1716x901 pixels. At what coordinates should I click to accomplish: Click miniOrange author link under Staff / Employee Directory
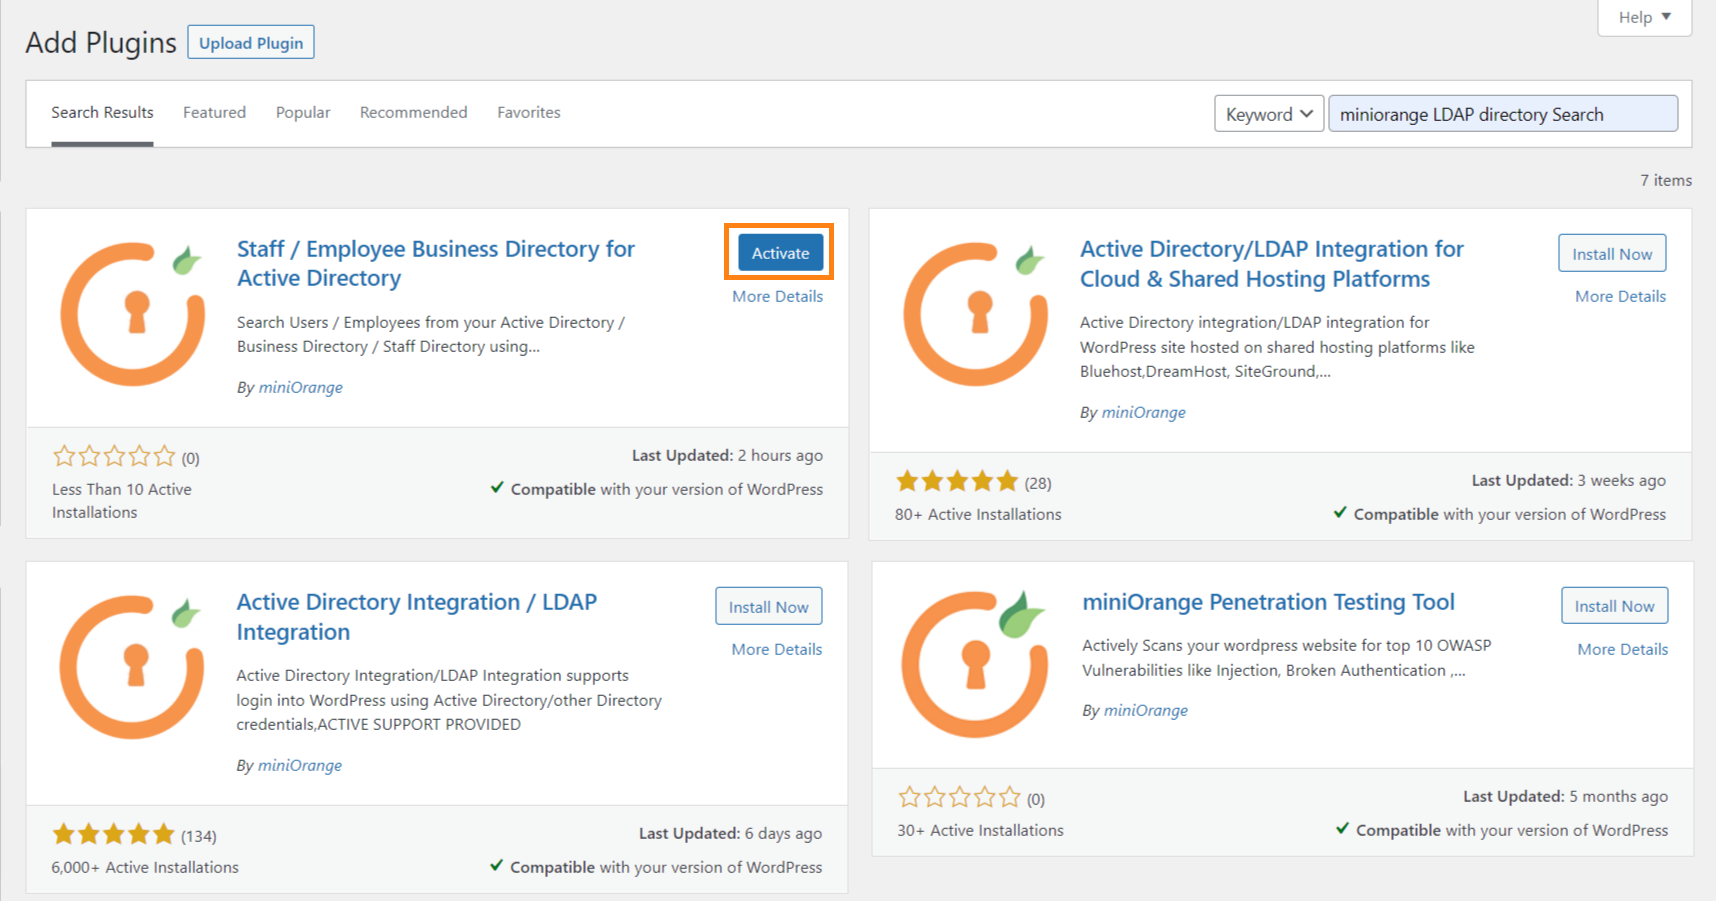[x=300, y=387]
